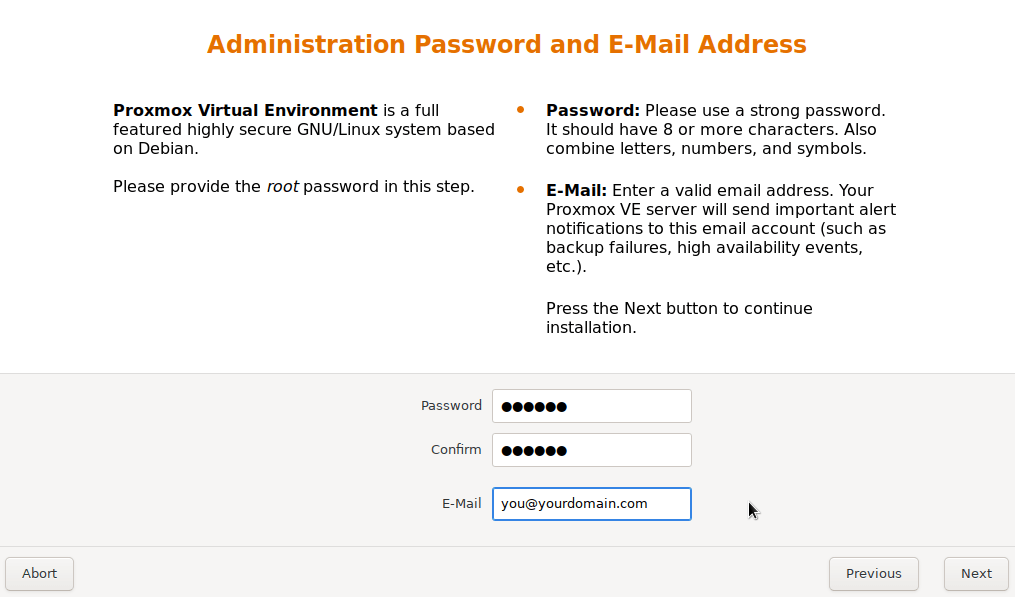Image resolution: width=1015 pixels, height=597 pixels.
Task: Select the E-Mail address field
Action: coord(592,504)
